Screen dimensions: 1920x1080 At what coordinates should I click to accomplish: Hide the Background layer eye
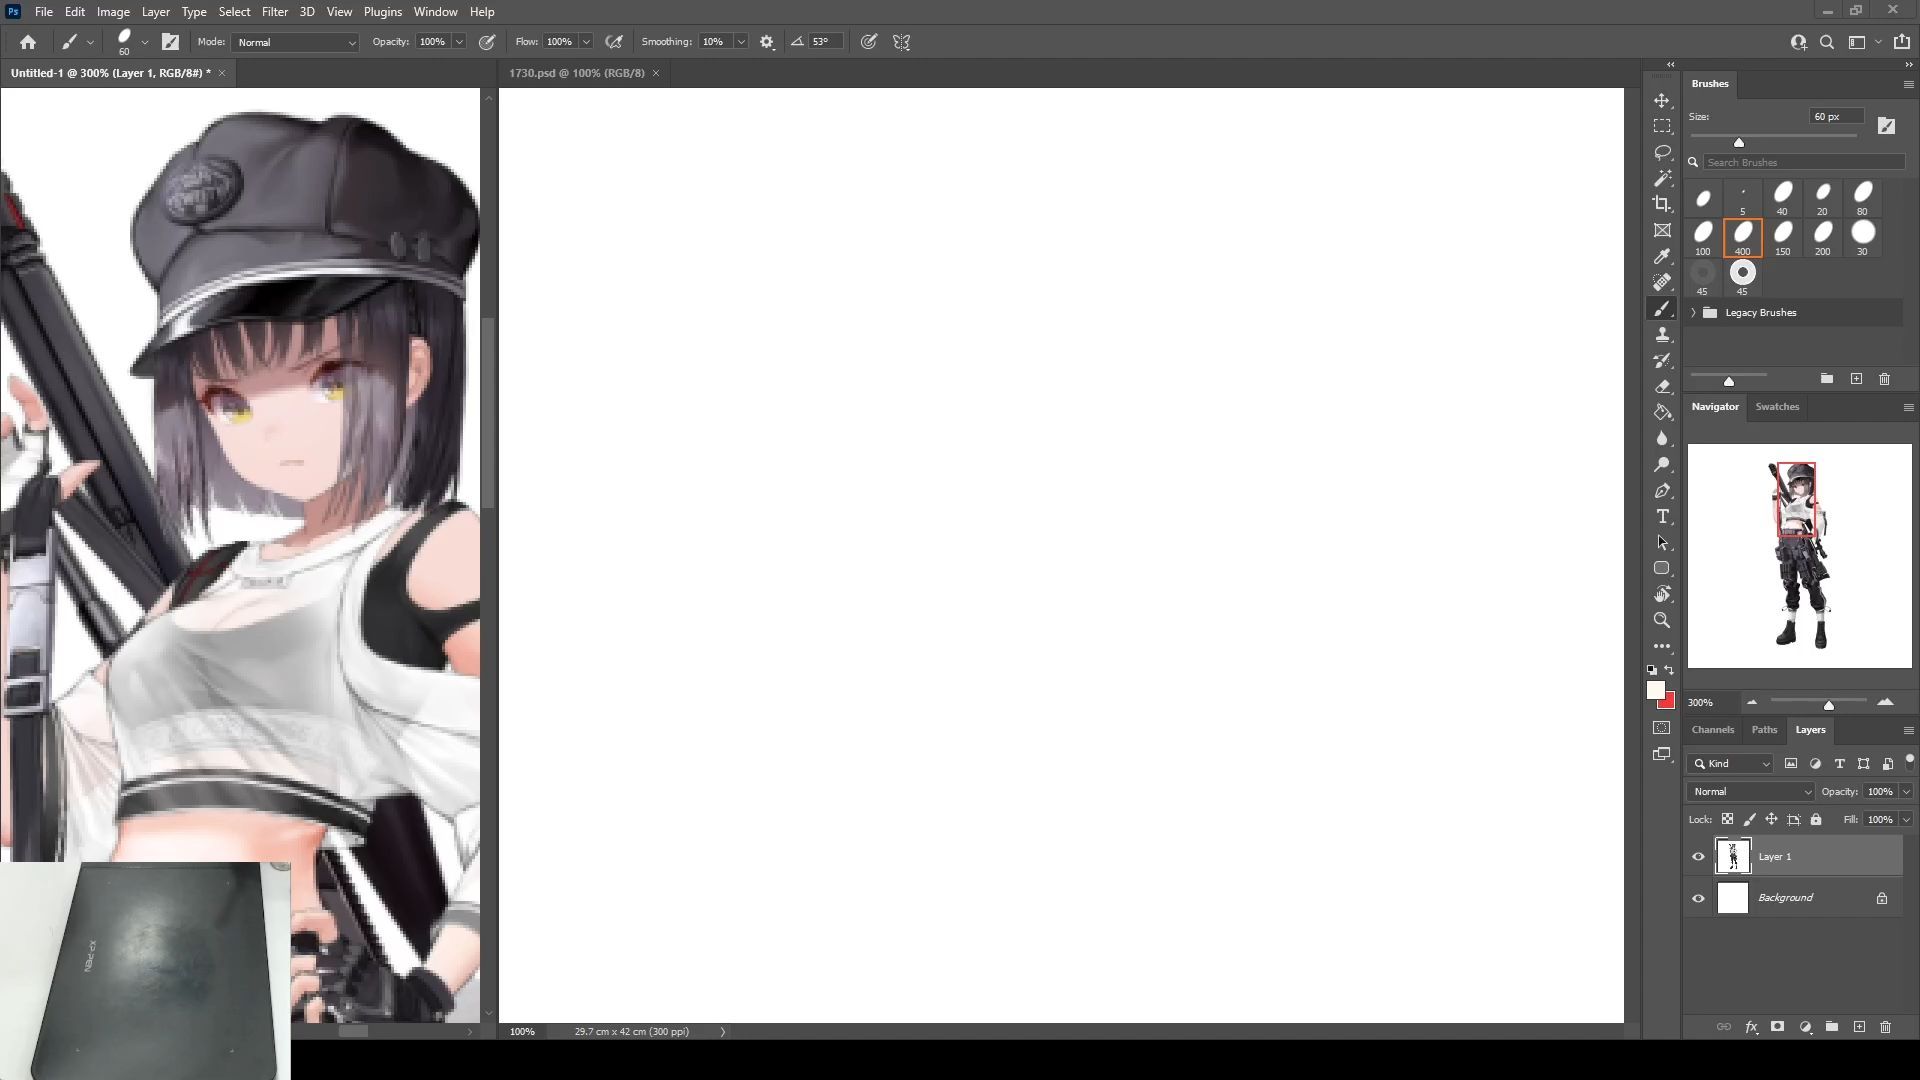[x=1698, y=898]
